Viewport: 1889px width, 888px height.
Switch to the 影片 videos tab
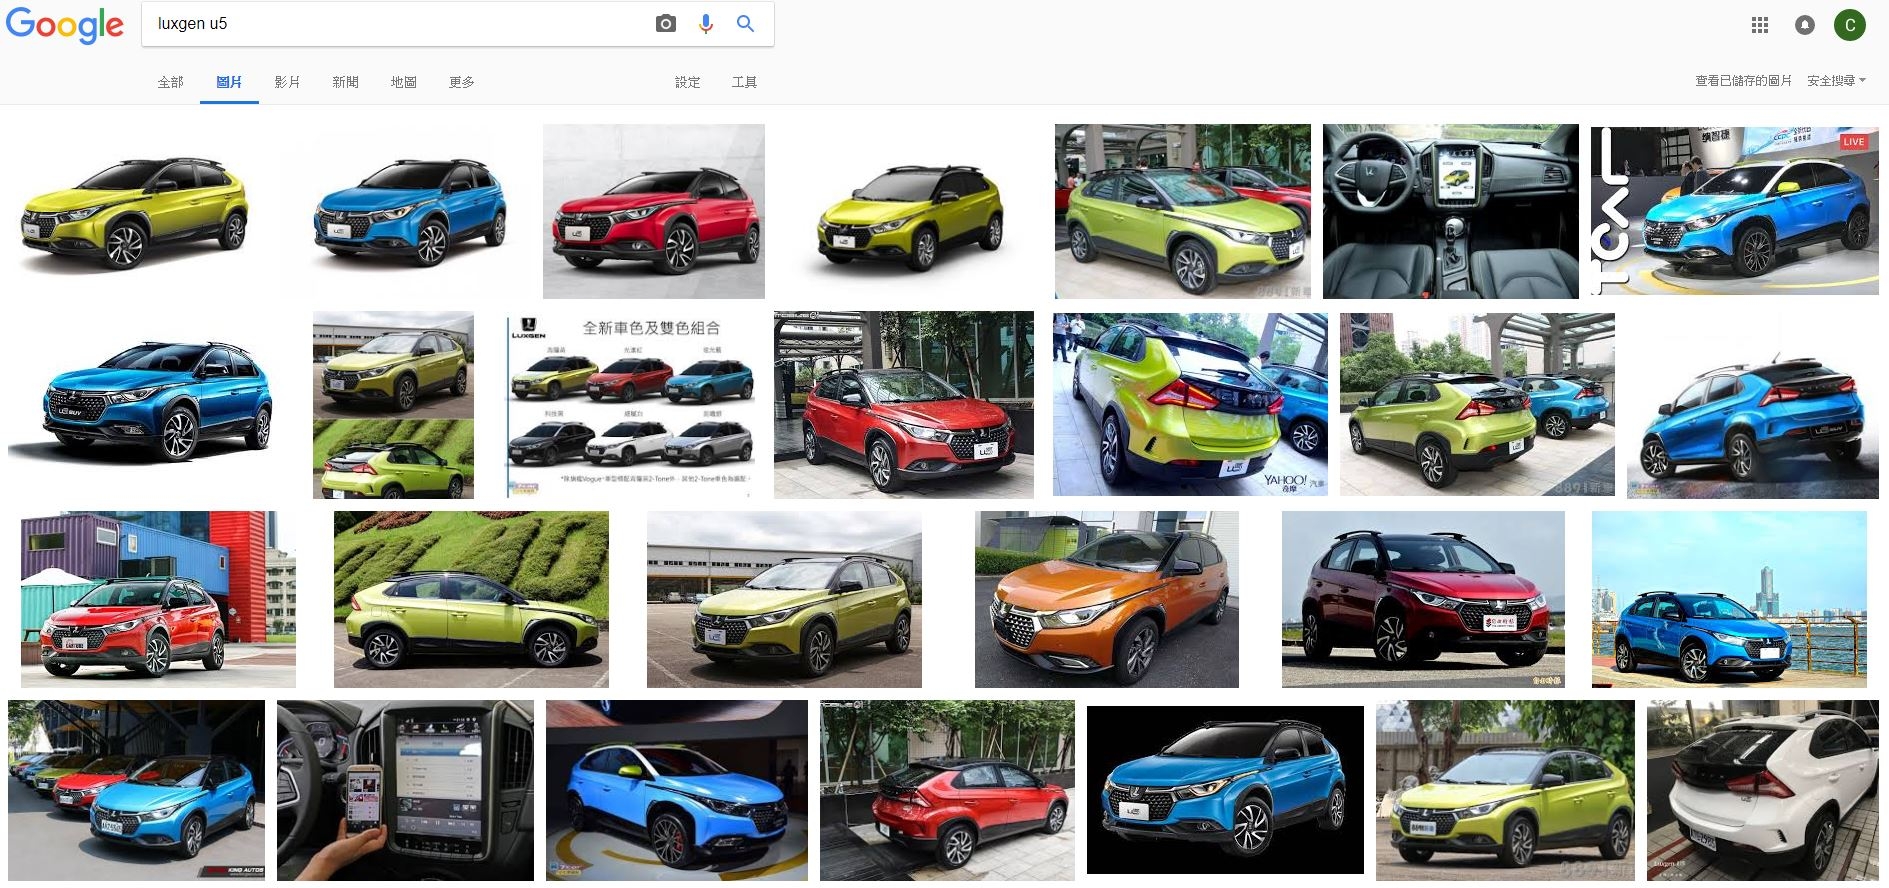[287, 82]
